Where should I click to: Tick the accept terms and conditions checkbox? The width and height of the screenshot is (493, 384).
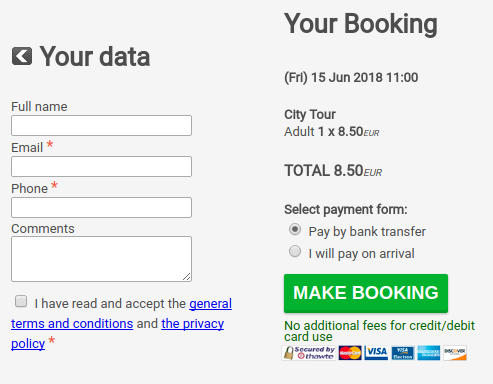[21, 301]
